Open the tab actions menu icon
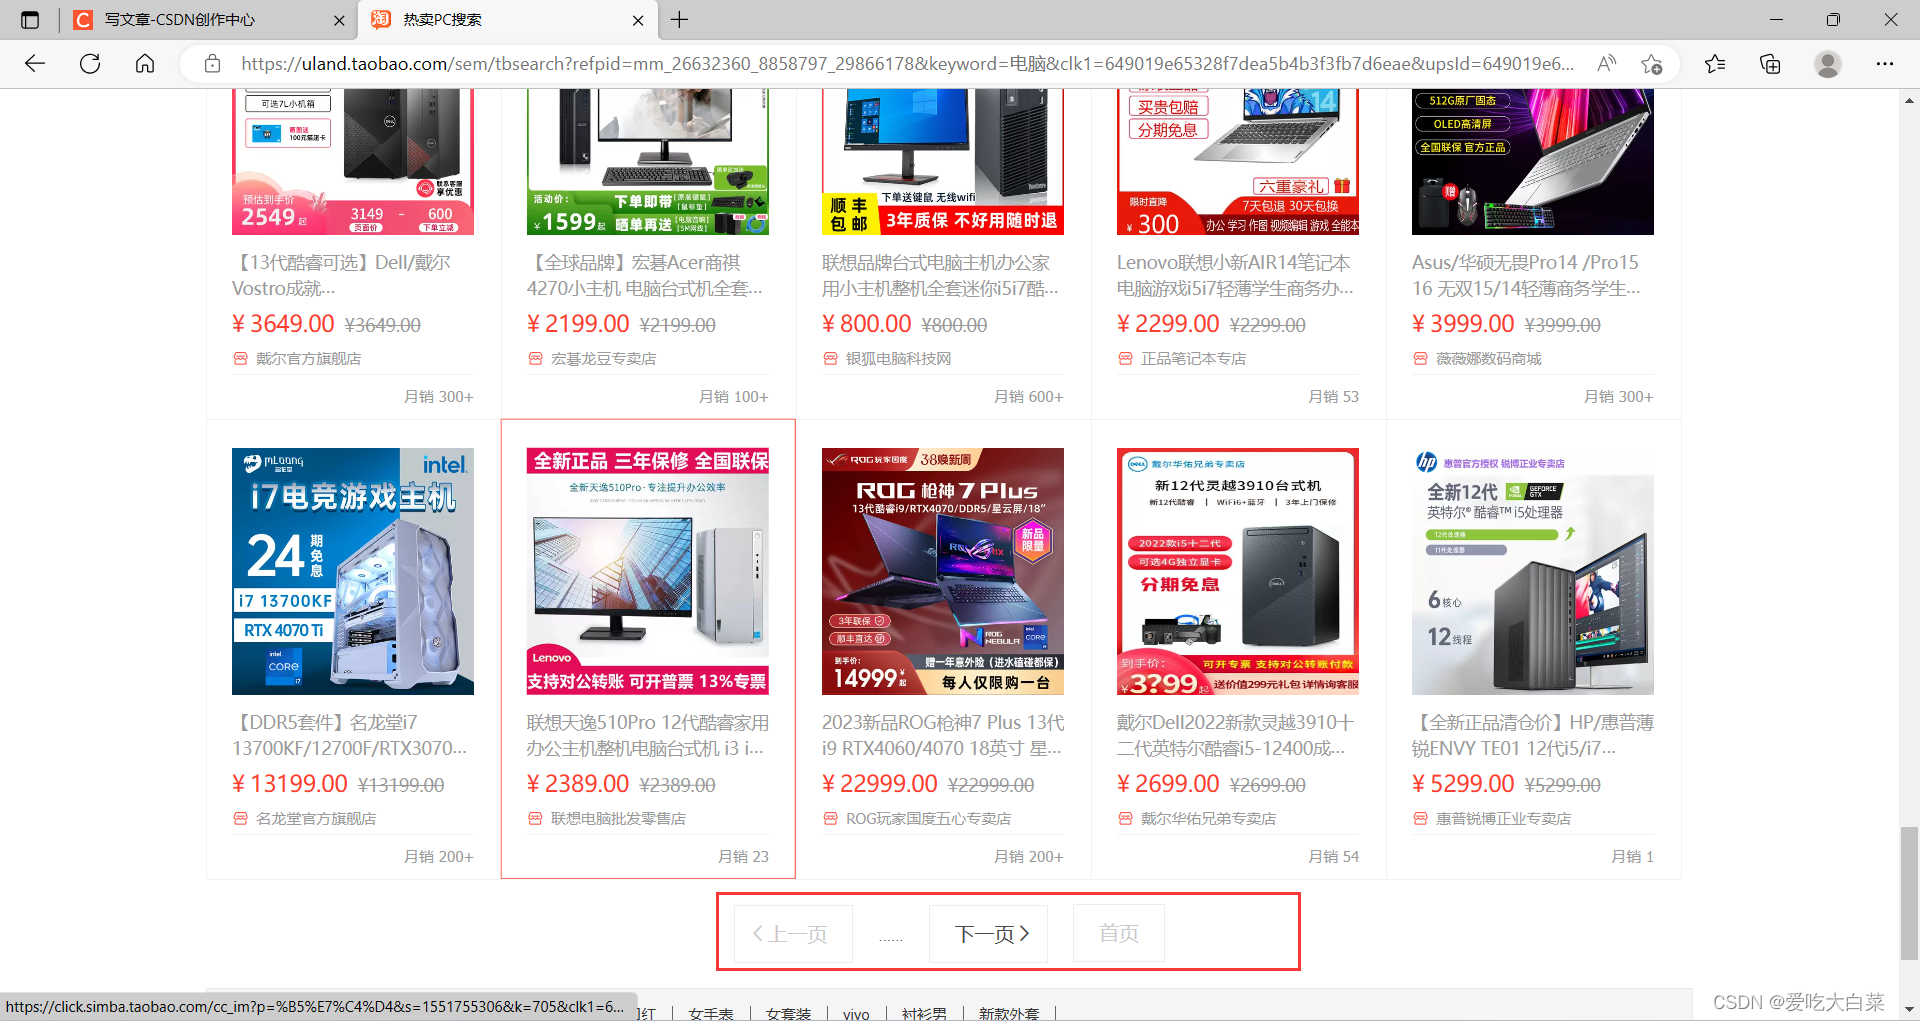This screenshot has width=1920, height=1021. [x=30, y=20]
